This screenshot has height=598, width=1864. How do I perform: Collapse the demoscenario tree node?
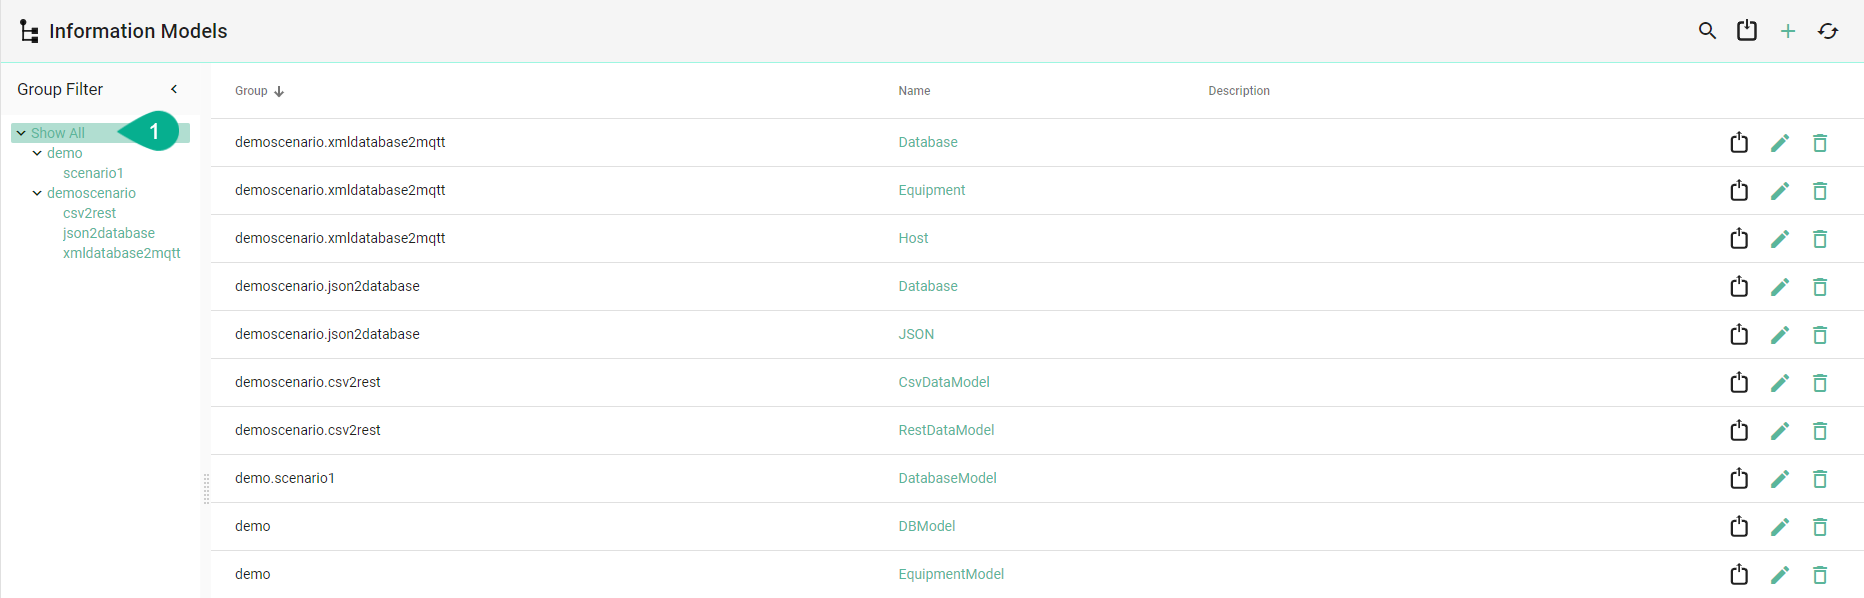tap(37, 193)
